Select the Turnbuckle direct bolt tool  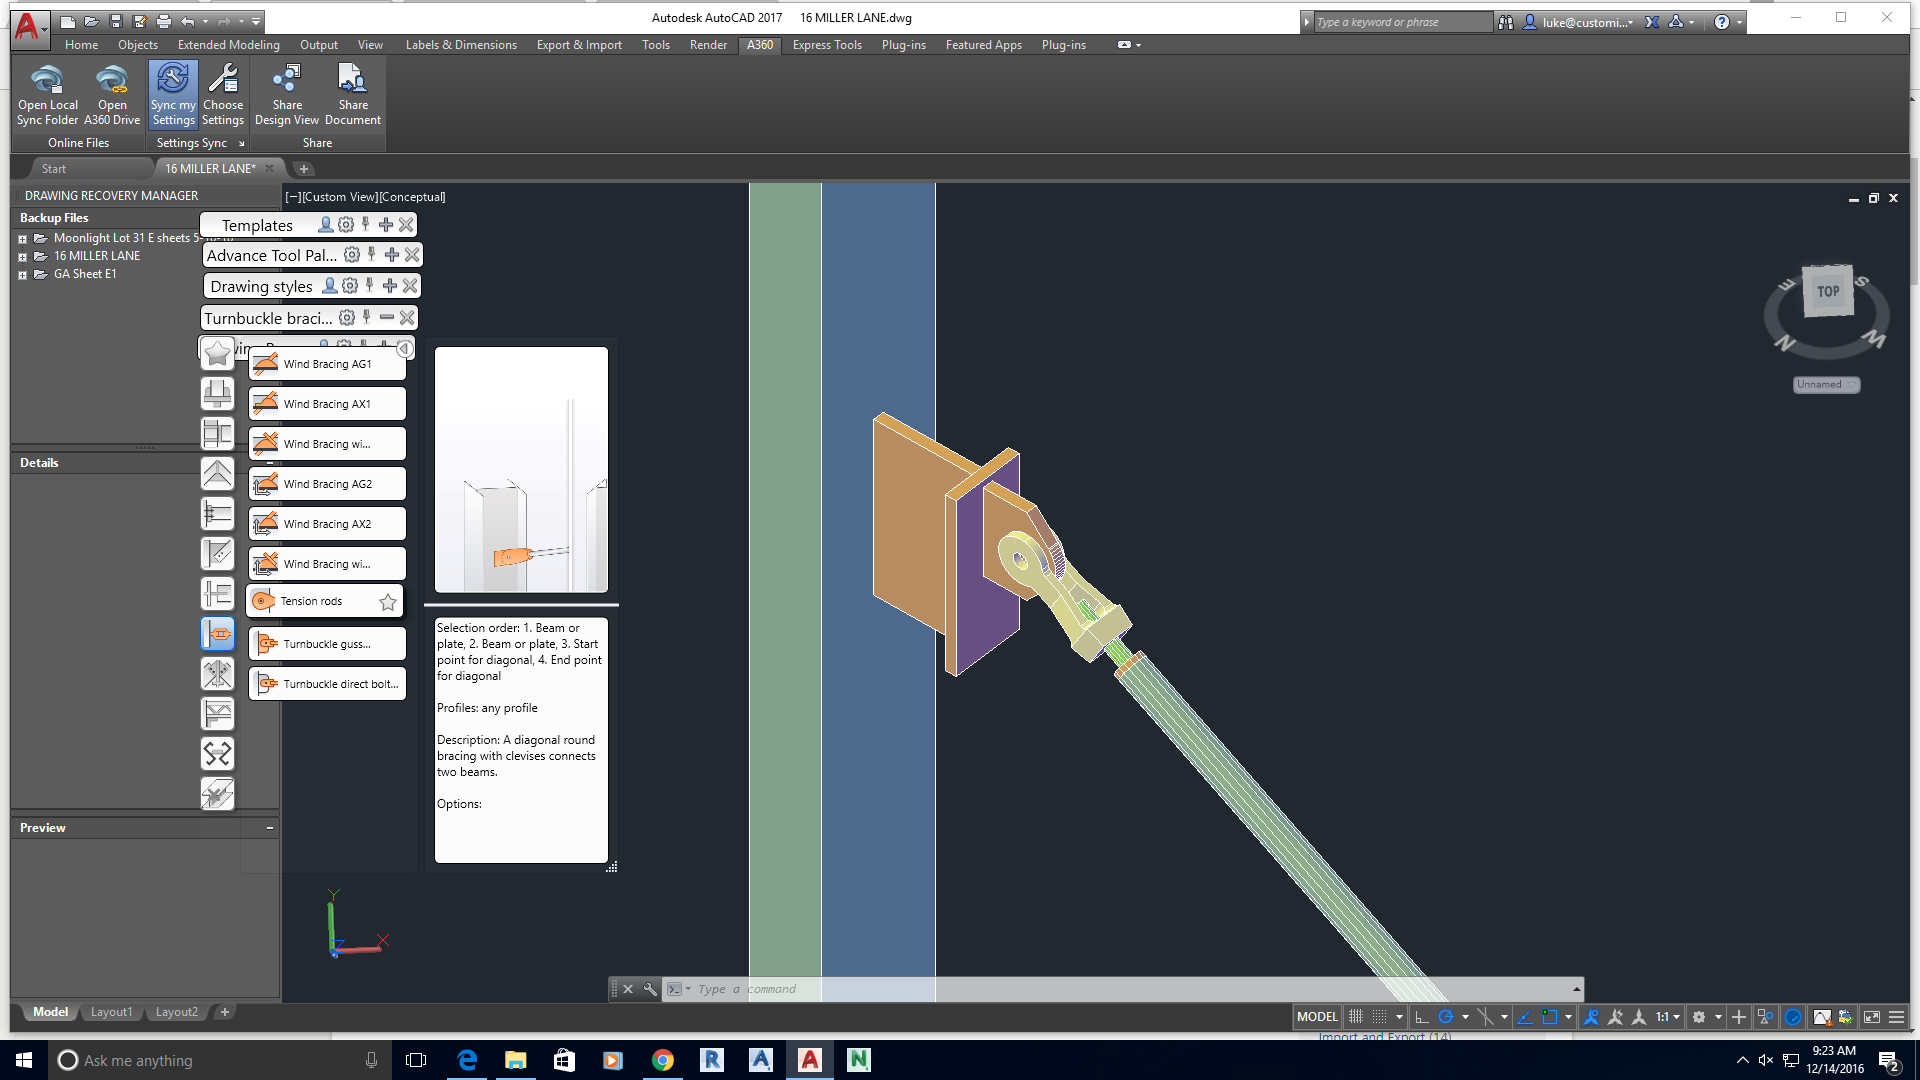(327, 683)
